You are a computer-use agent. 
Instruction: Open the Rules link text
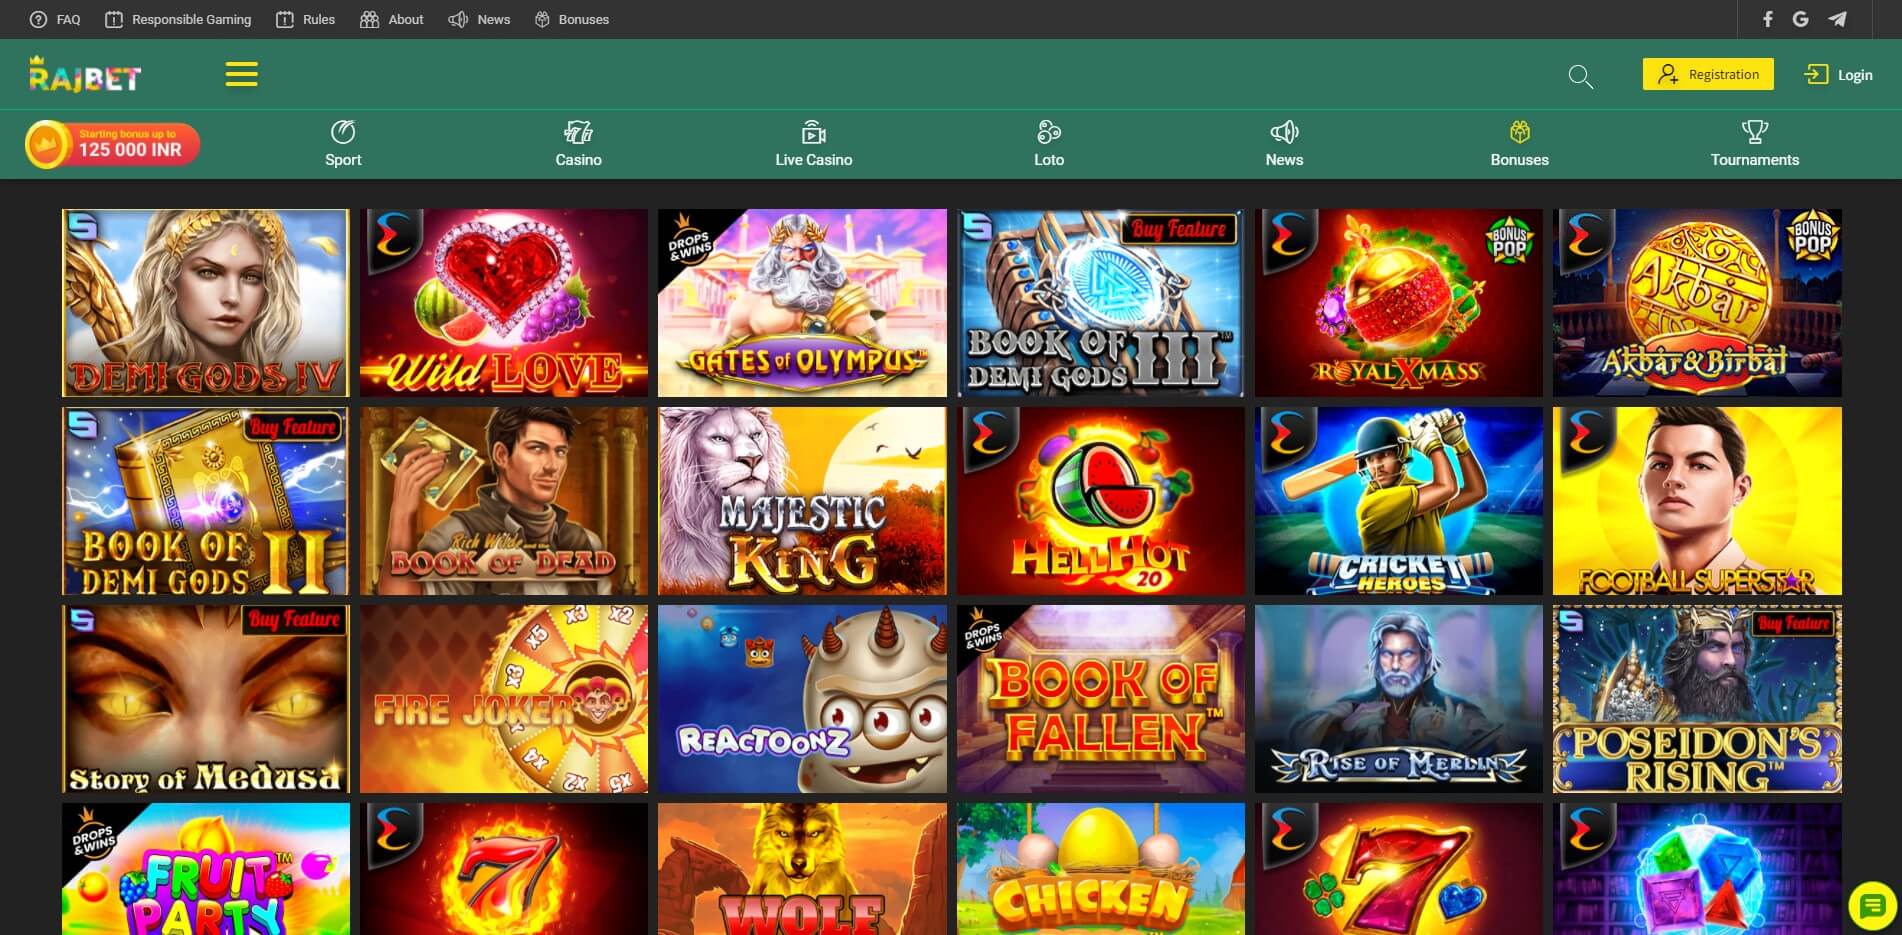319,19
